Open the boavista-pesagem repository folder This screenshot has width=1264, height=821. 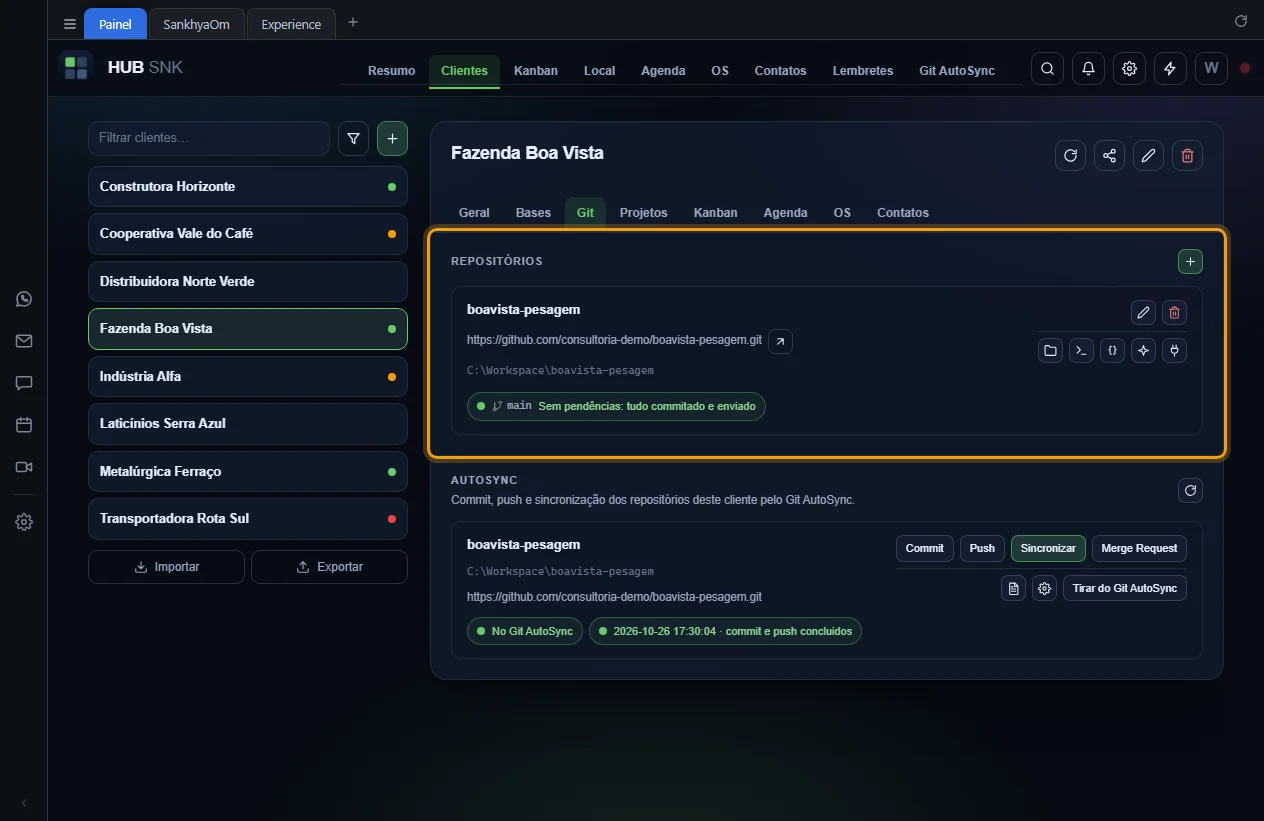(1050, 351)
